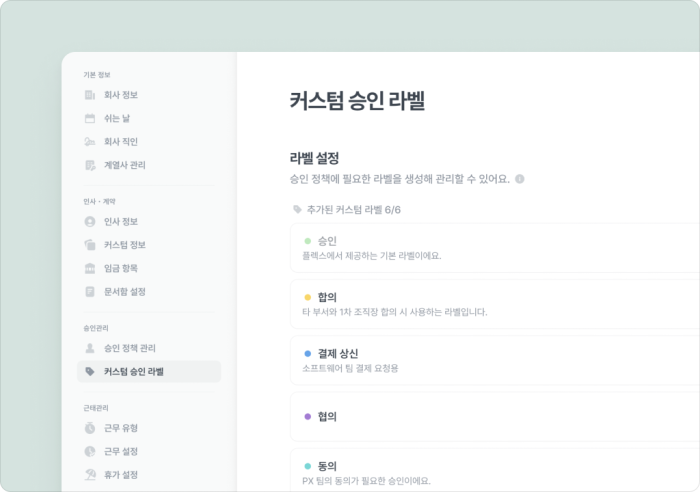
Task: Click the 계열사 관리 icon
Action: tap(90, 165)
